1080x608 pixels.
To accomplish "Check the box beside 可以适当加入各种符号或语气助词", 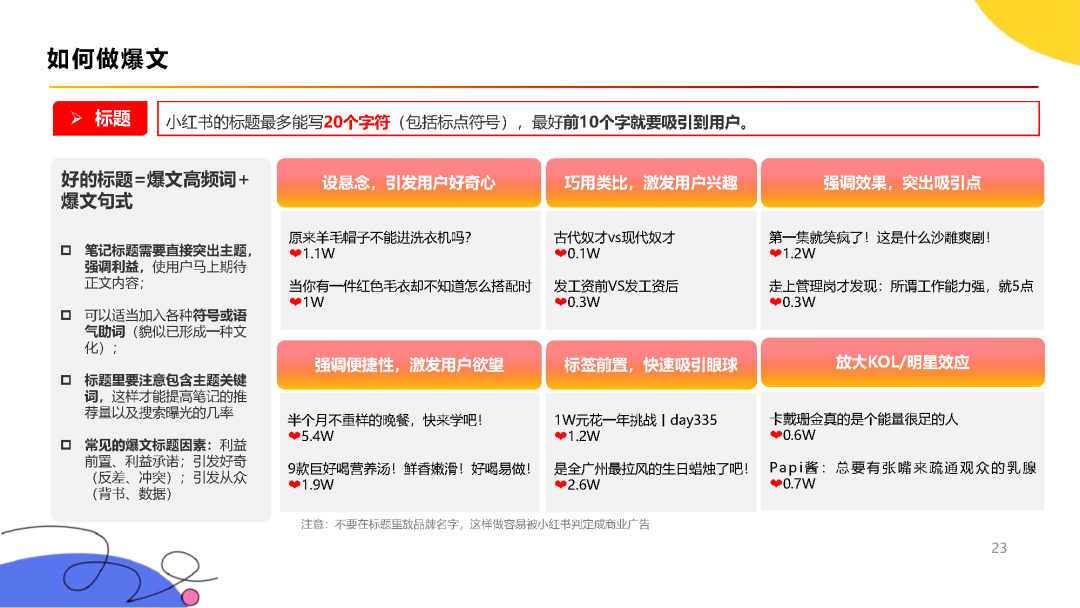I will 66,313.
